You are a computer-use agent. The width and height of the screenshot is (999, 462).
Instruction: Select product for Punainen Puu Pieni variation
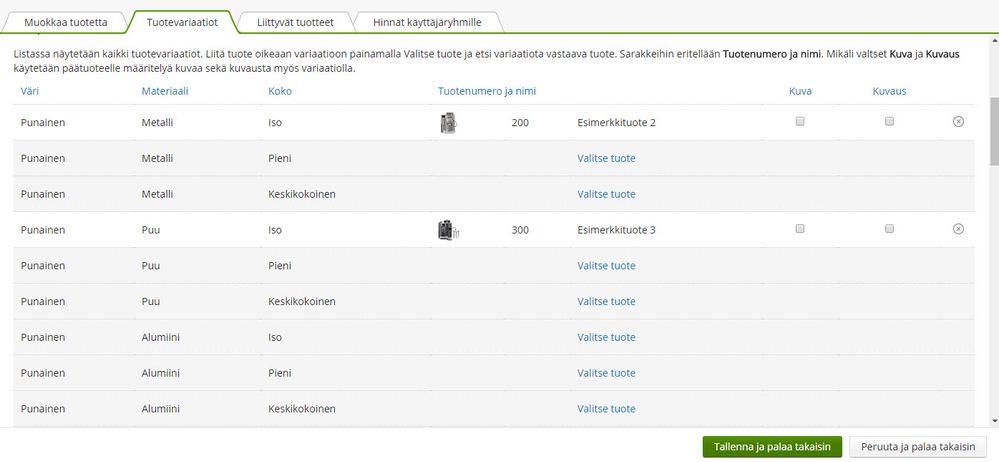(606, 266)
